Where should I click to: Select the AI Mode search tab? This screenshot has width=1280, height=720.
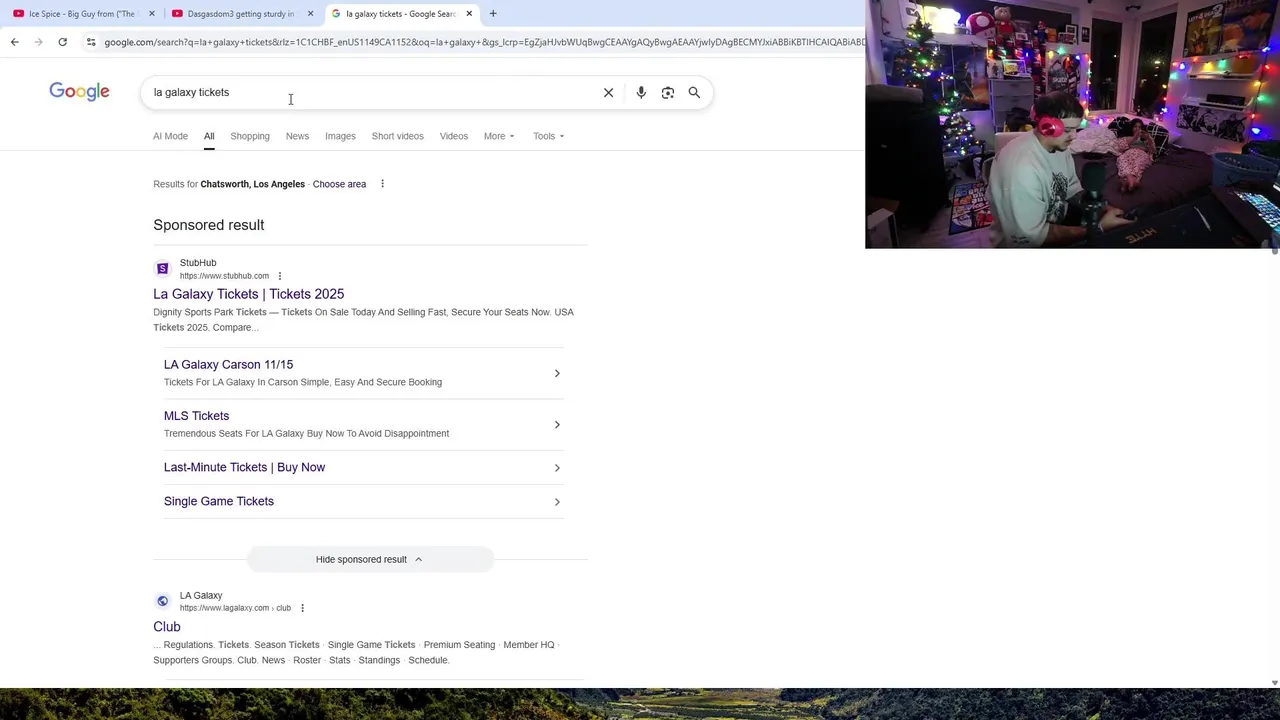170,136
